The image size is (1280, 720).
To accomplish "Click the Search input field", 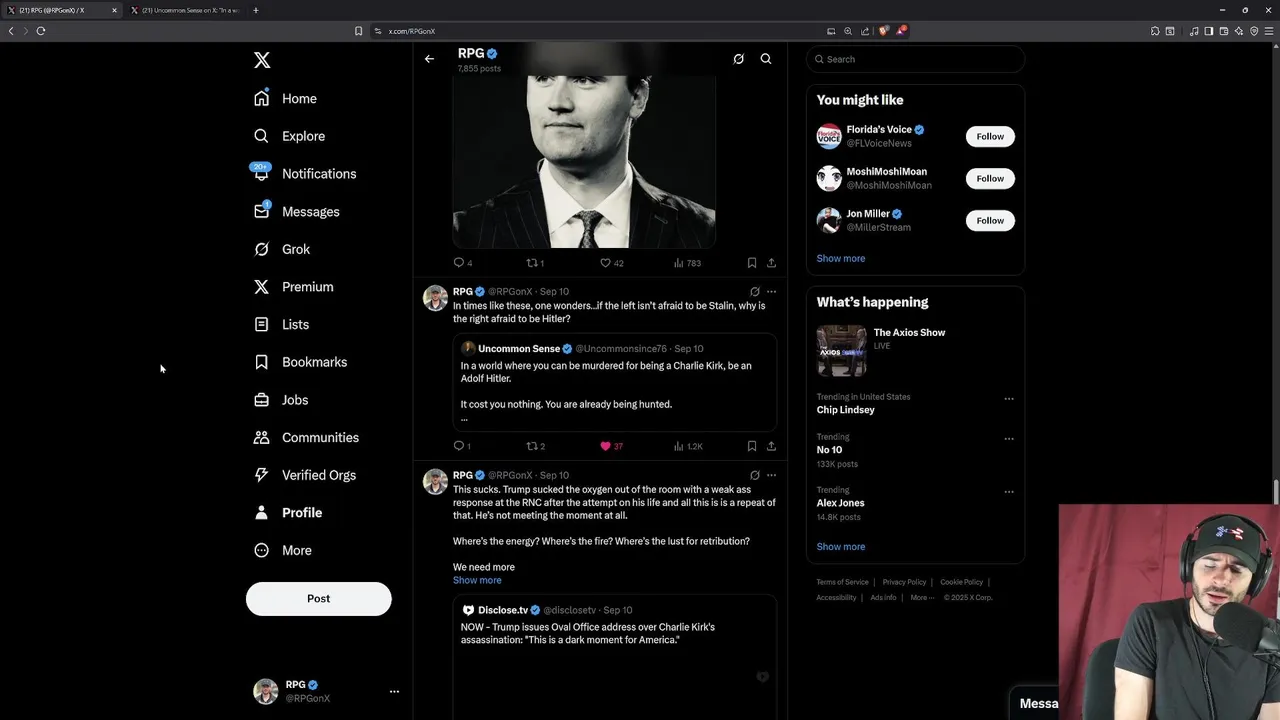I will coord(915,59).
